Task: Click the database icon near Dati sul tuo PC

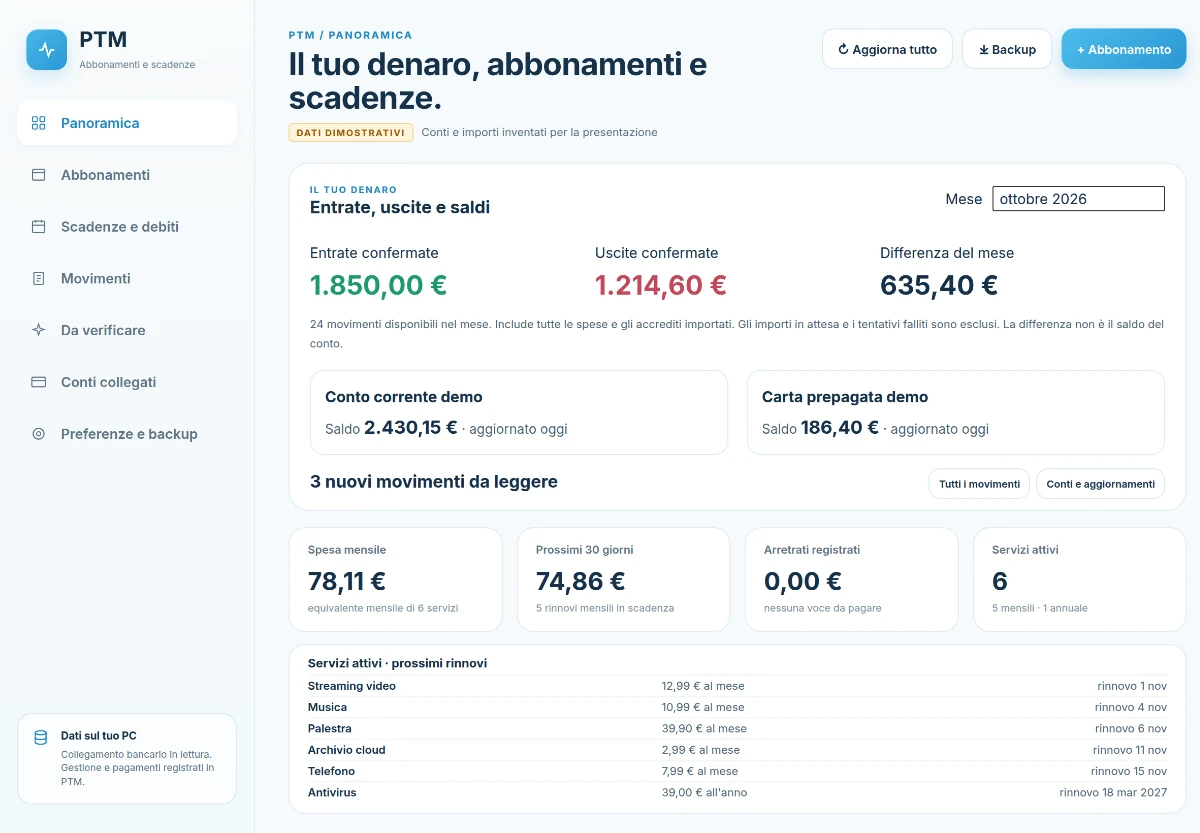Action: pyautogui.click(x=40, y=738)
